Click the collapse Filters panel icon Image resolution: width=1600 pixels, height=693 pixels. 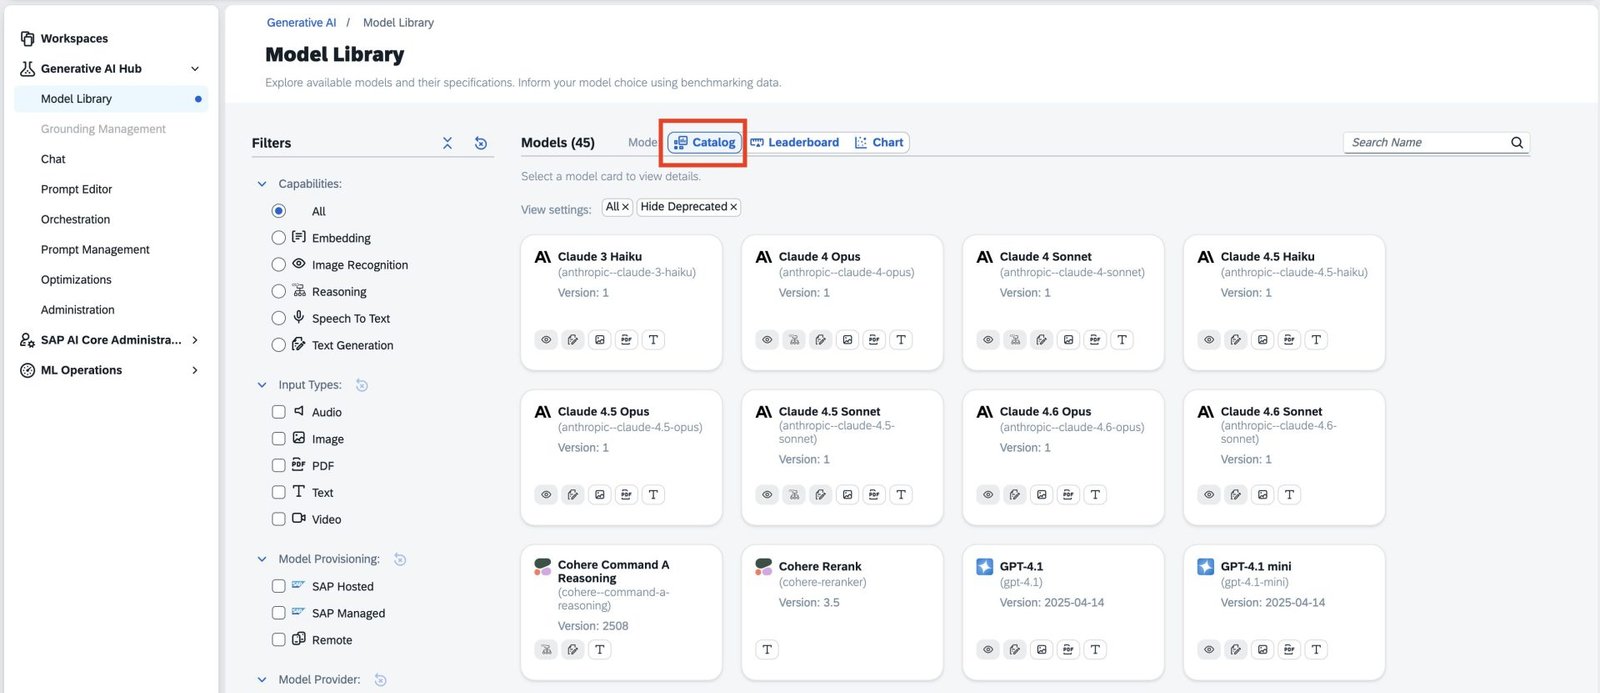(x=447, y=143)
